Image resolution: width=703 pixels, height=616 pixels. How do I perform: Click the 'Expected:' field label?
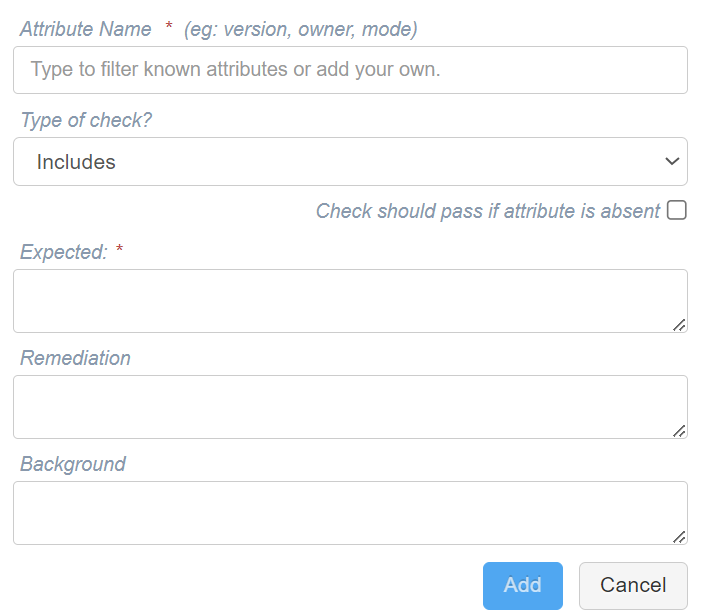click(64, 252)
